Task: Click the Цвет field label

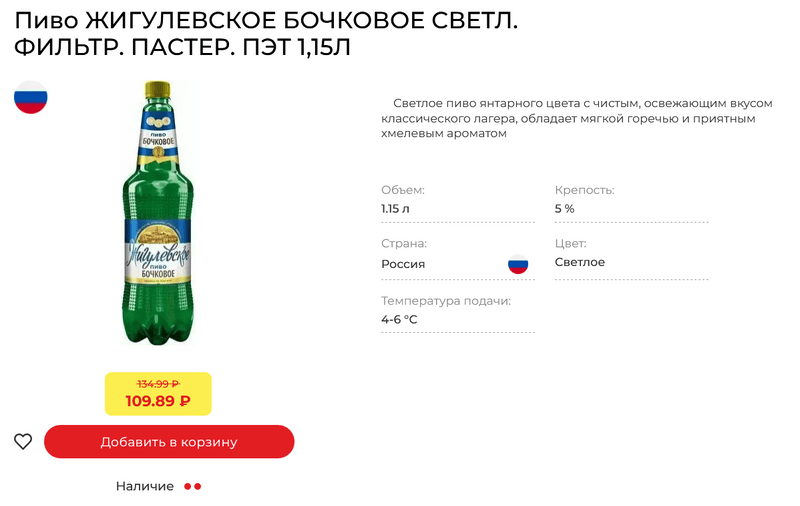Action: 570,244
